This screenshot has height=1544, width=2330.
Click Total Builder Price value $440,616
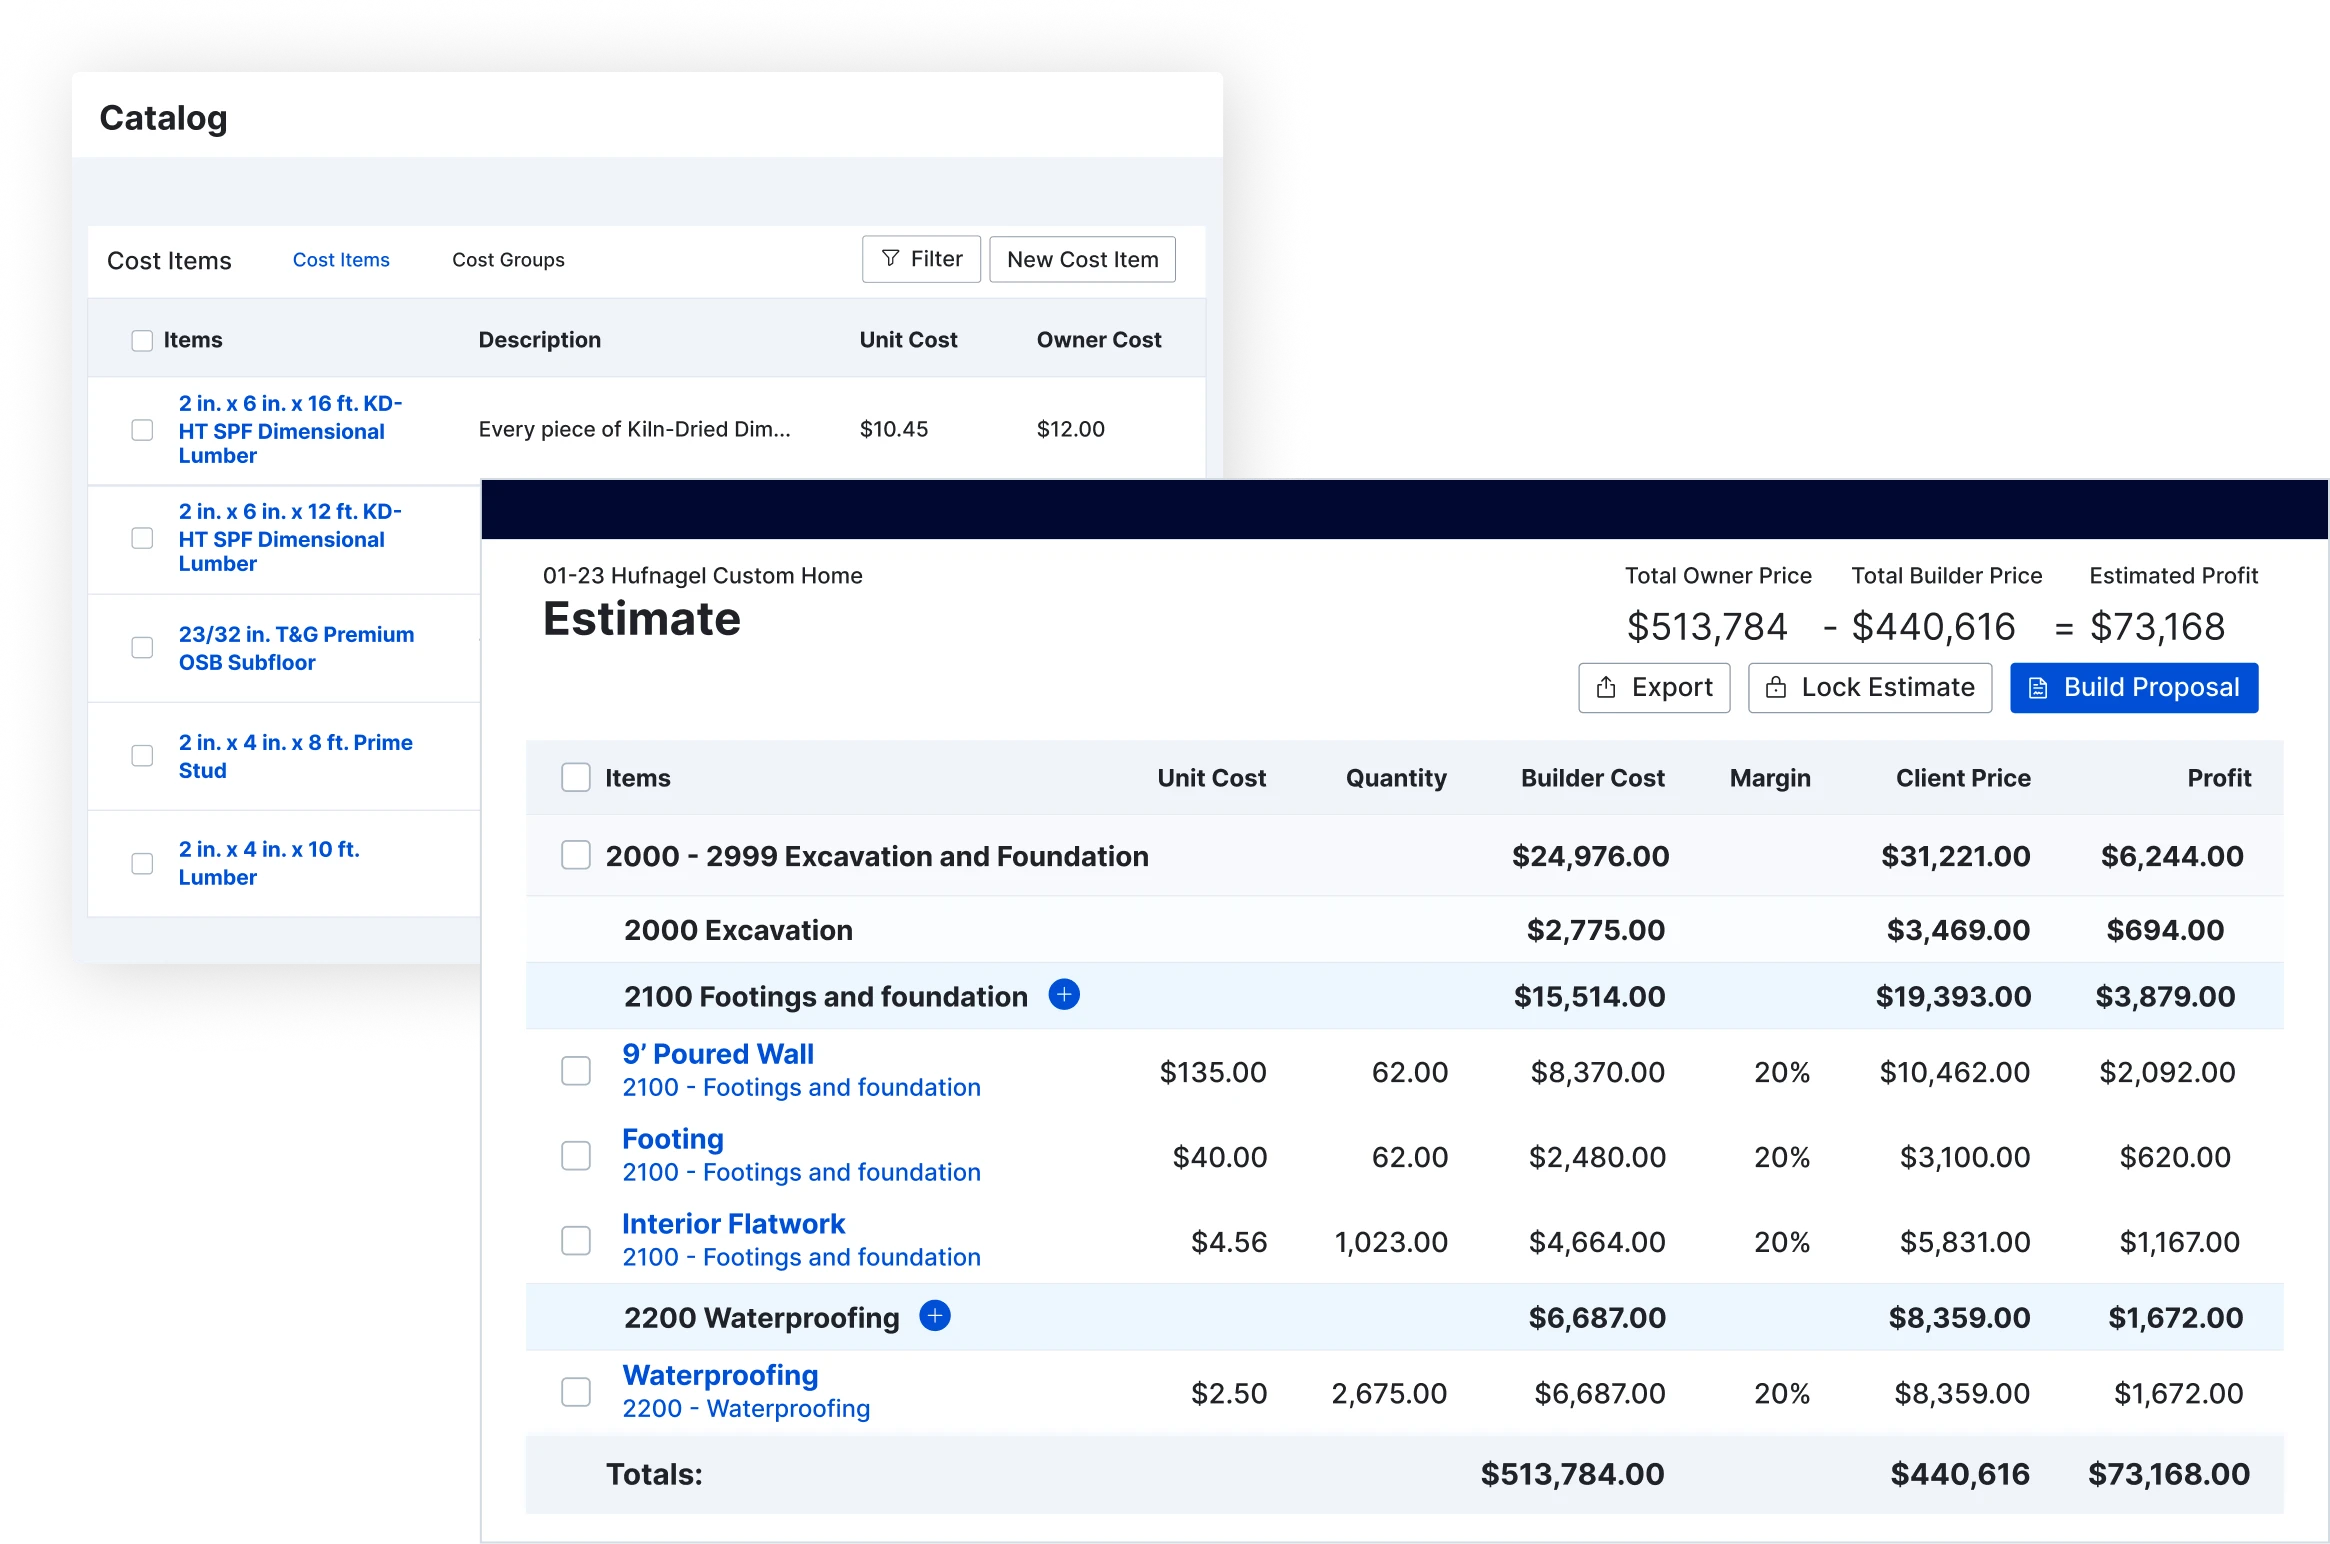[1933, 627]
